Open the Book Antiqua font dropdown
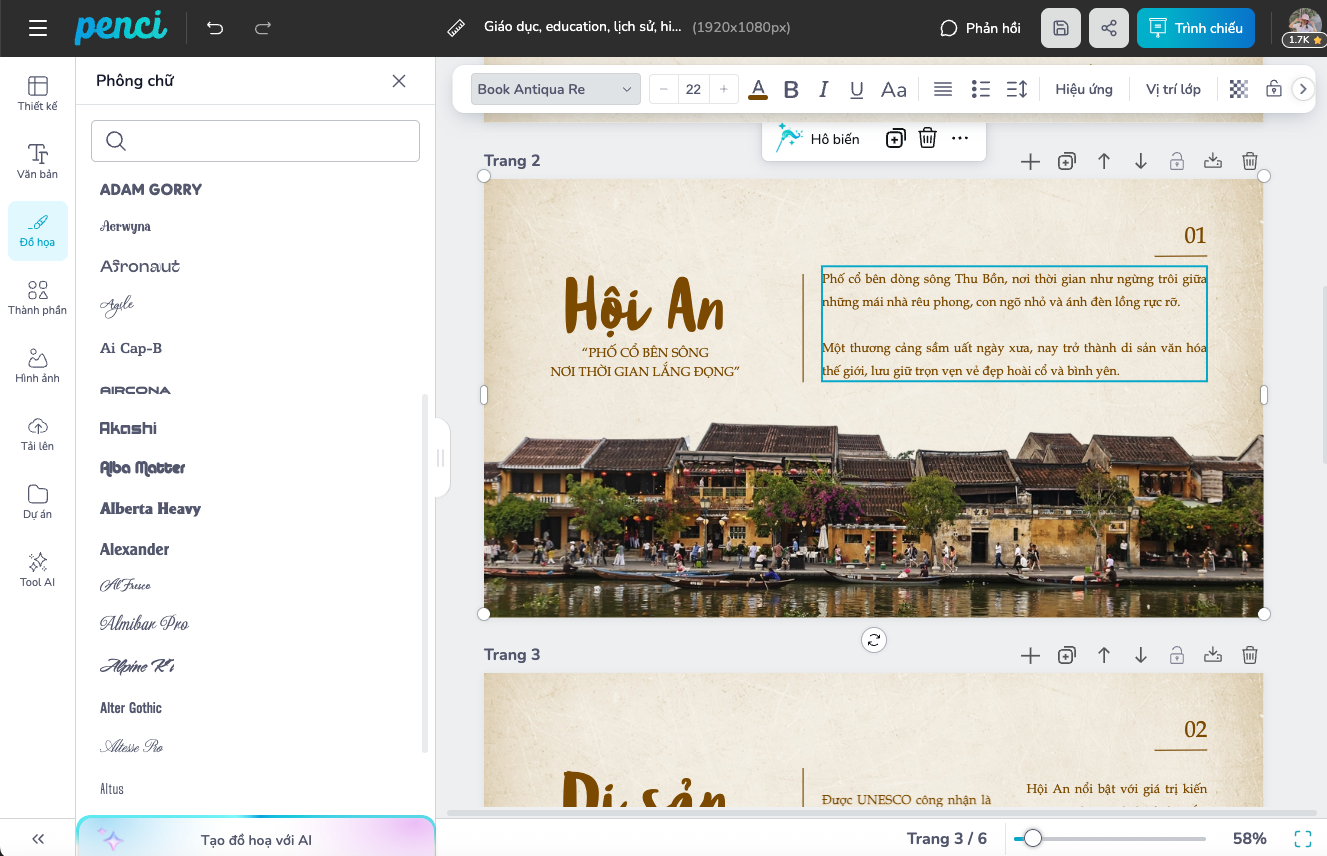The height and width of the screenshot is (856, 1327). point(555,89)
